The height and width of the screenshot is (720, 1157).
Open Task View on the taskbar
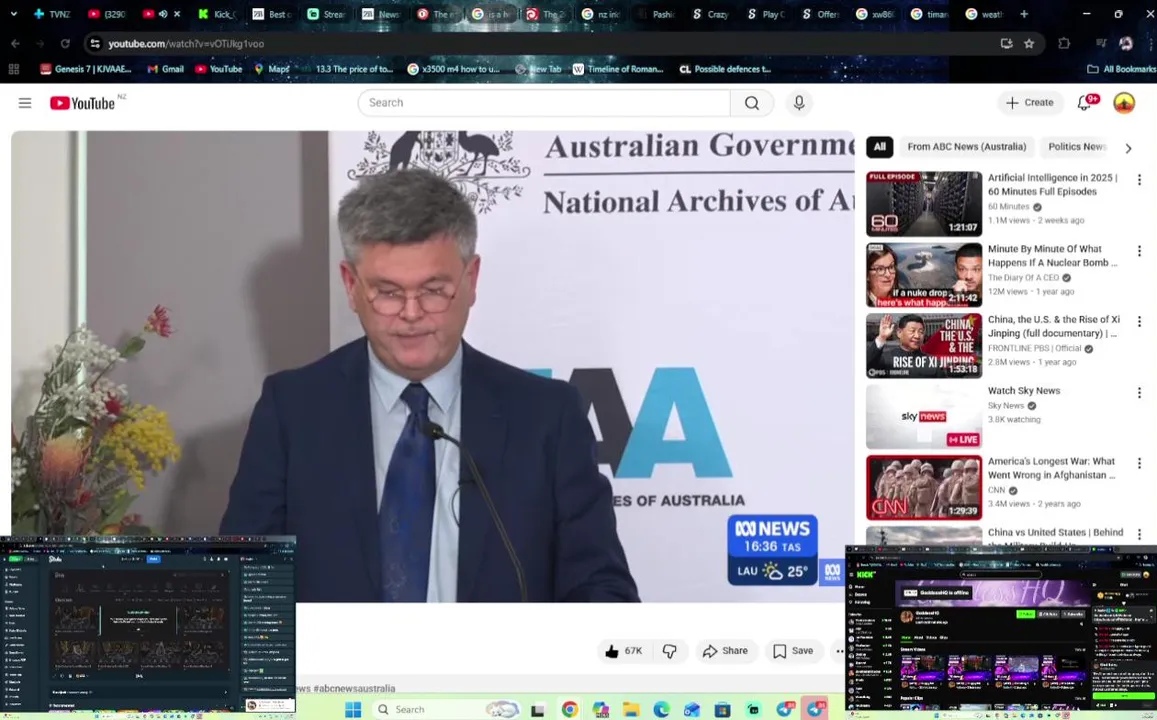[537, 710]
